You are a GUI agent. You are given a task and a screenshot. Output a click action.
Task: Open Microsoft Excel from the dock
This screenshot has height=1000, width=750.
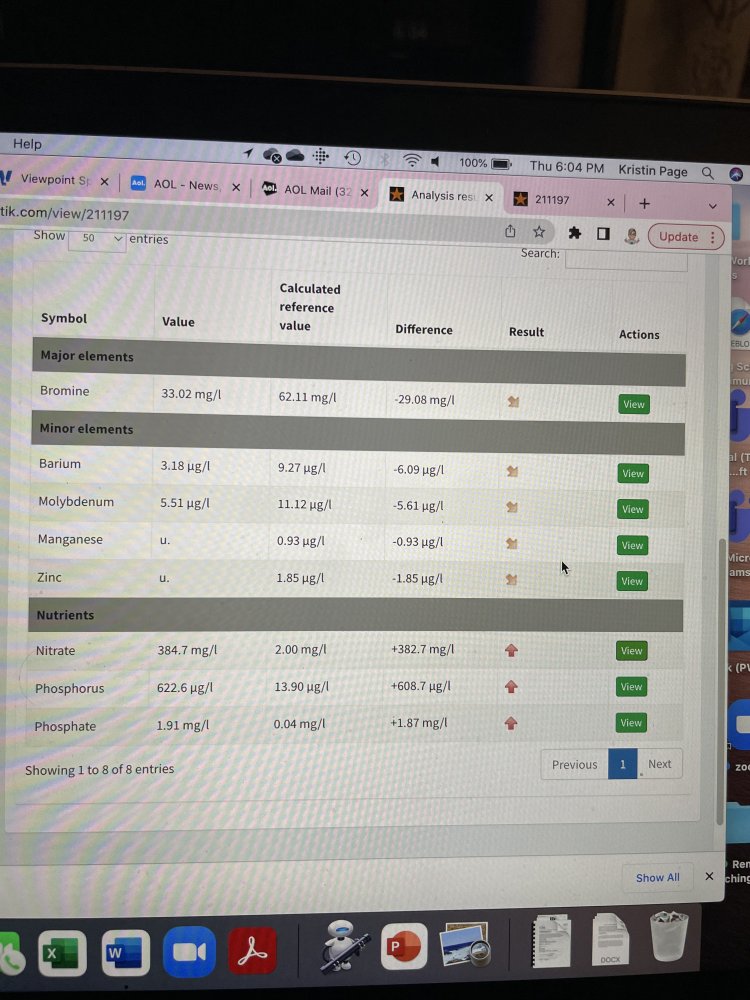tap(63, 952)
